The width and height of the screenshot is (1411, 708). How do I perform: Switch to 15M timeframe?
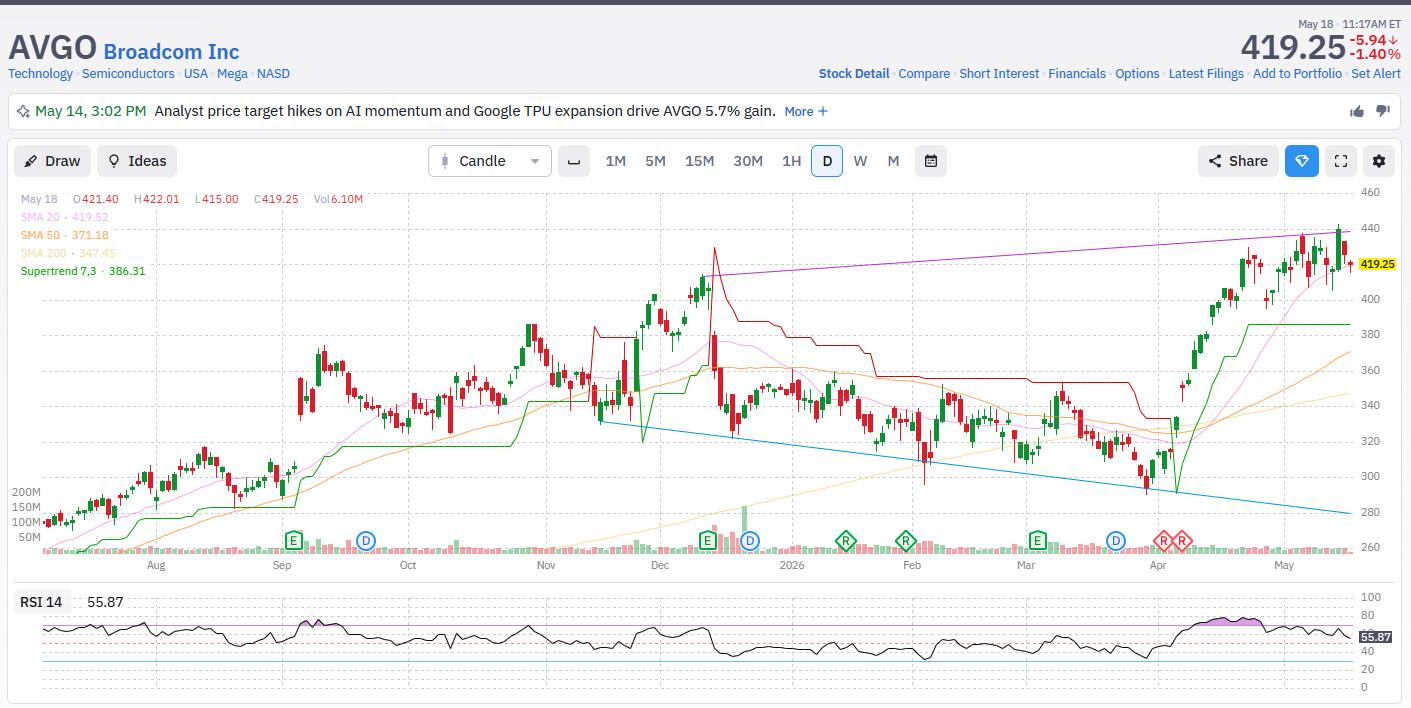coord(699,161)
